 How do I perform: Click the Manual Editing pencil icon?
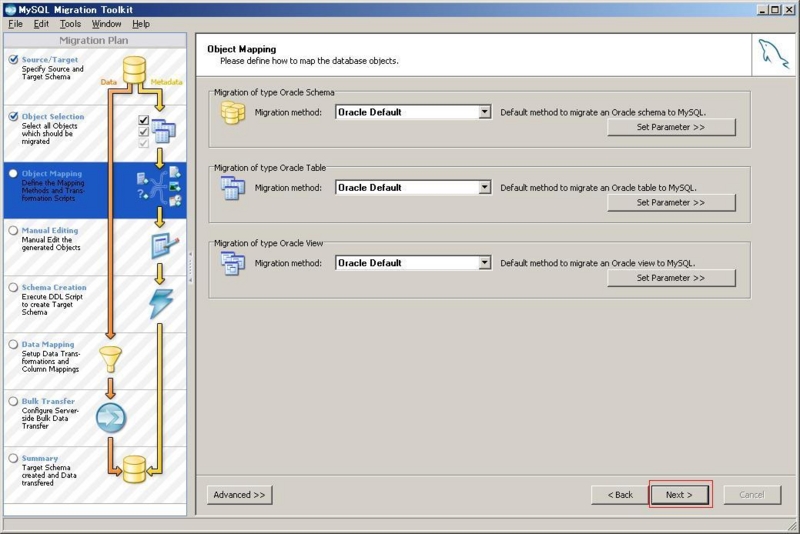165,245
